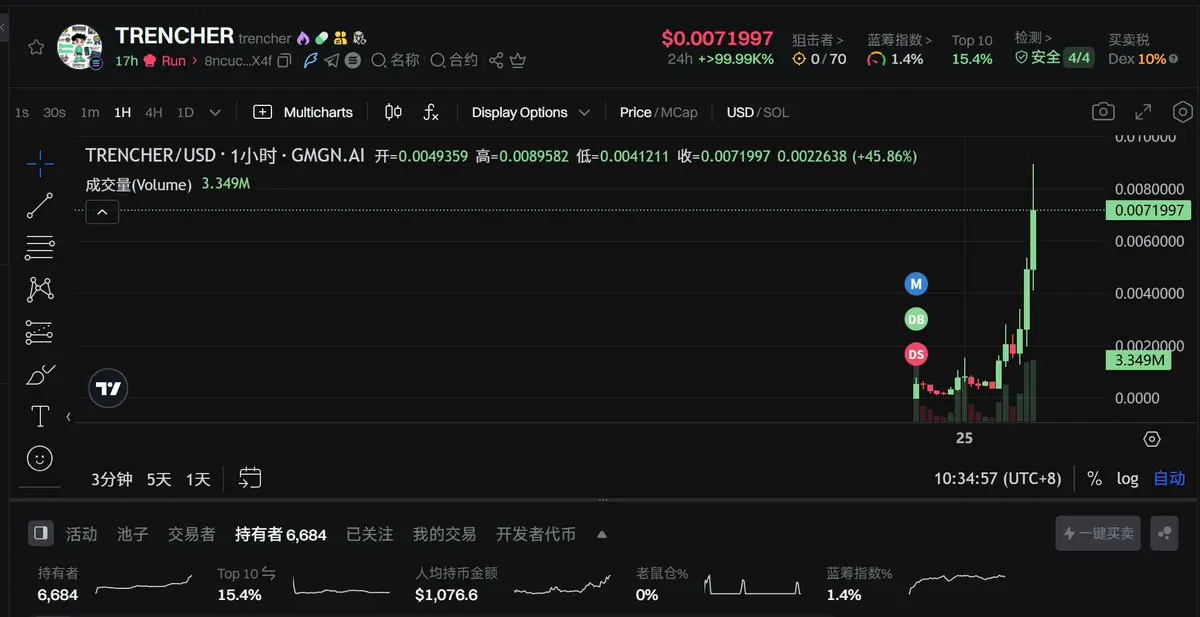This screenshot has height=617, width=1200.
Task: Switch to 持有者 6,684 tab
Action: tap(280, 534)
